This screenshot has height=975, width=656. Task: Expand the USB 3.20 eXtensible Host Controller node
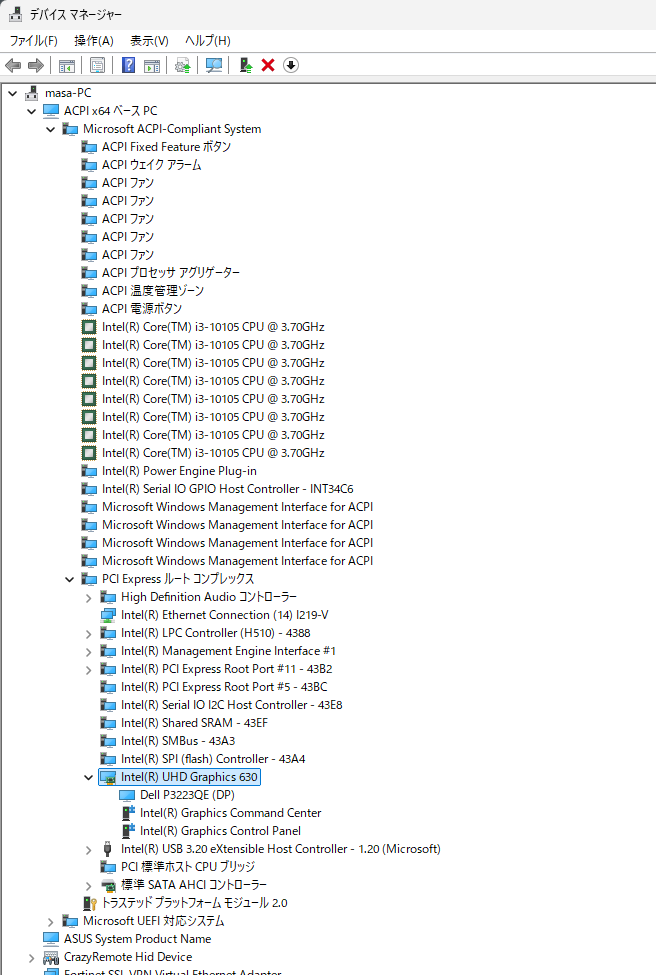[88, 850]
